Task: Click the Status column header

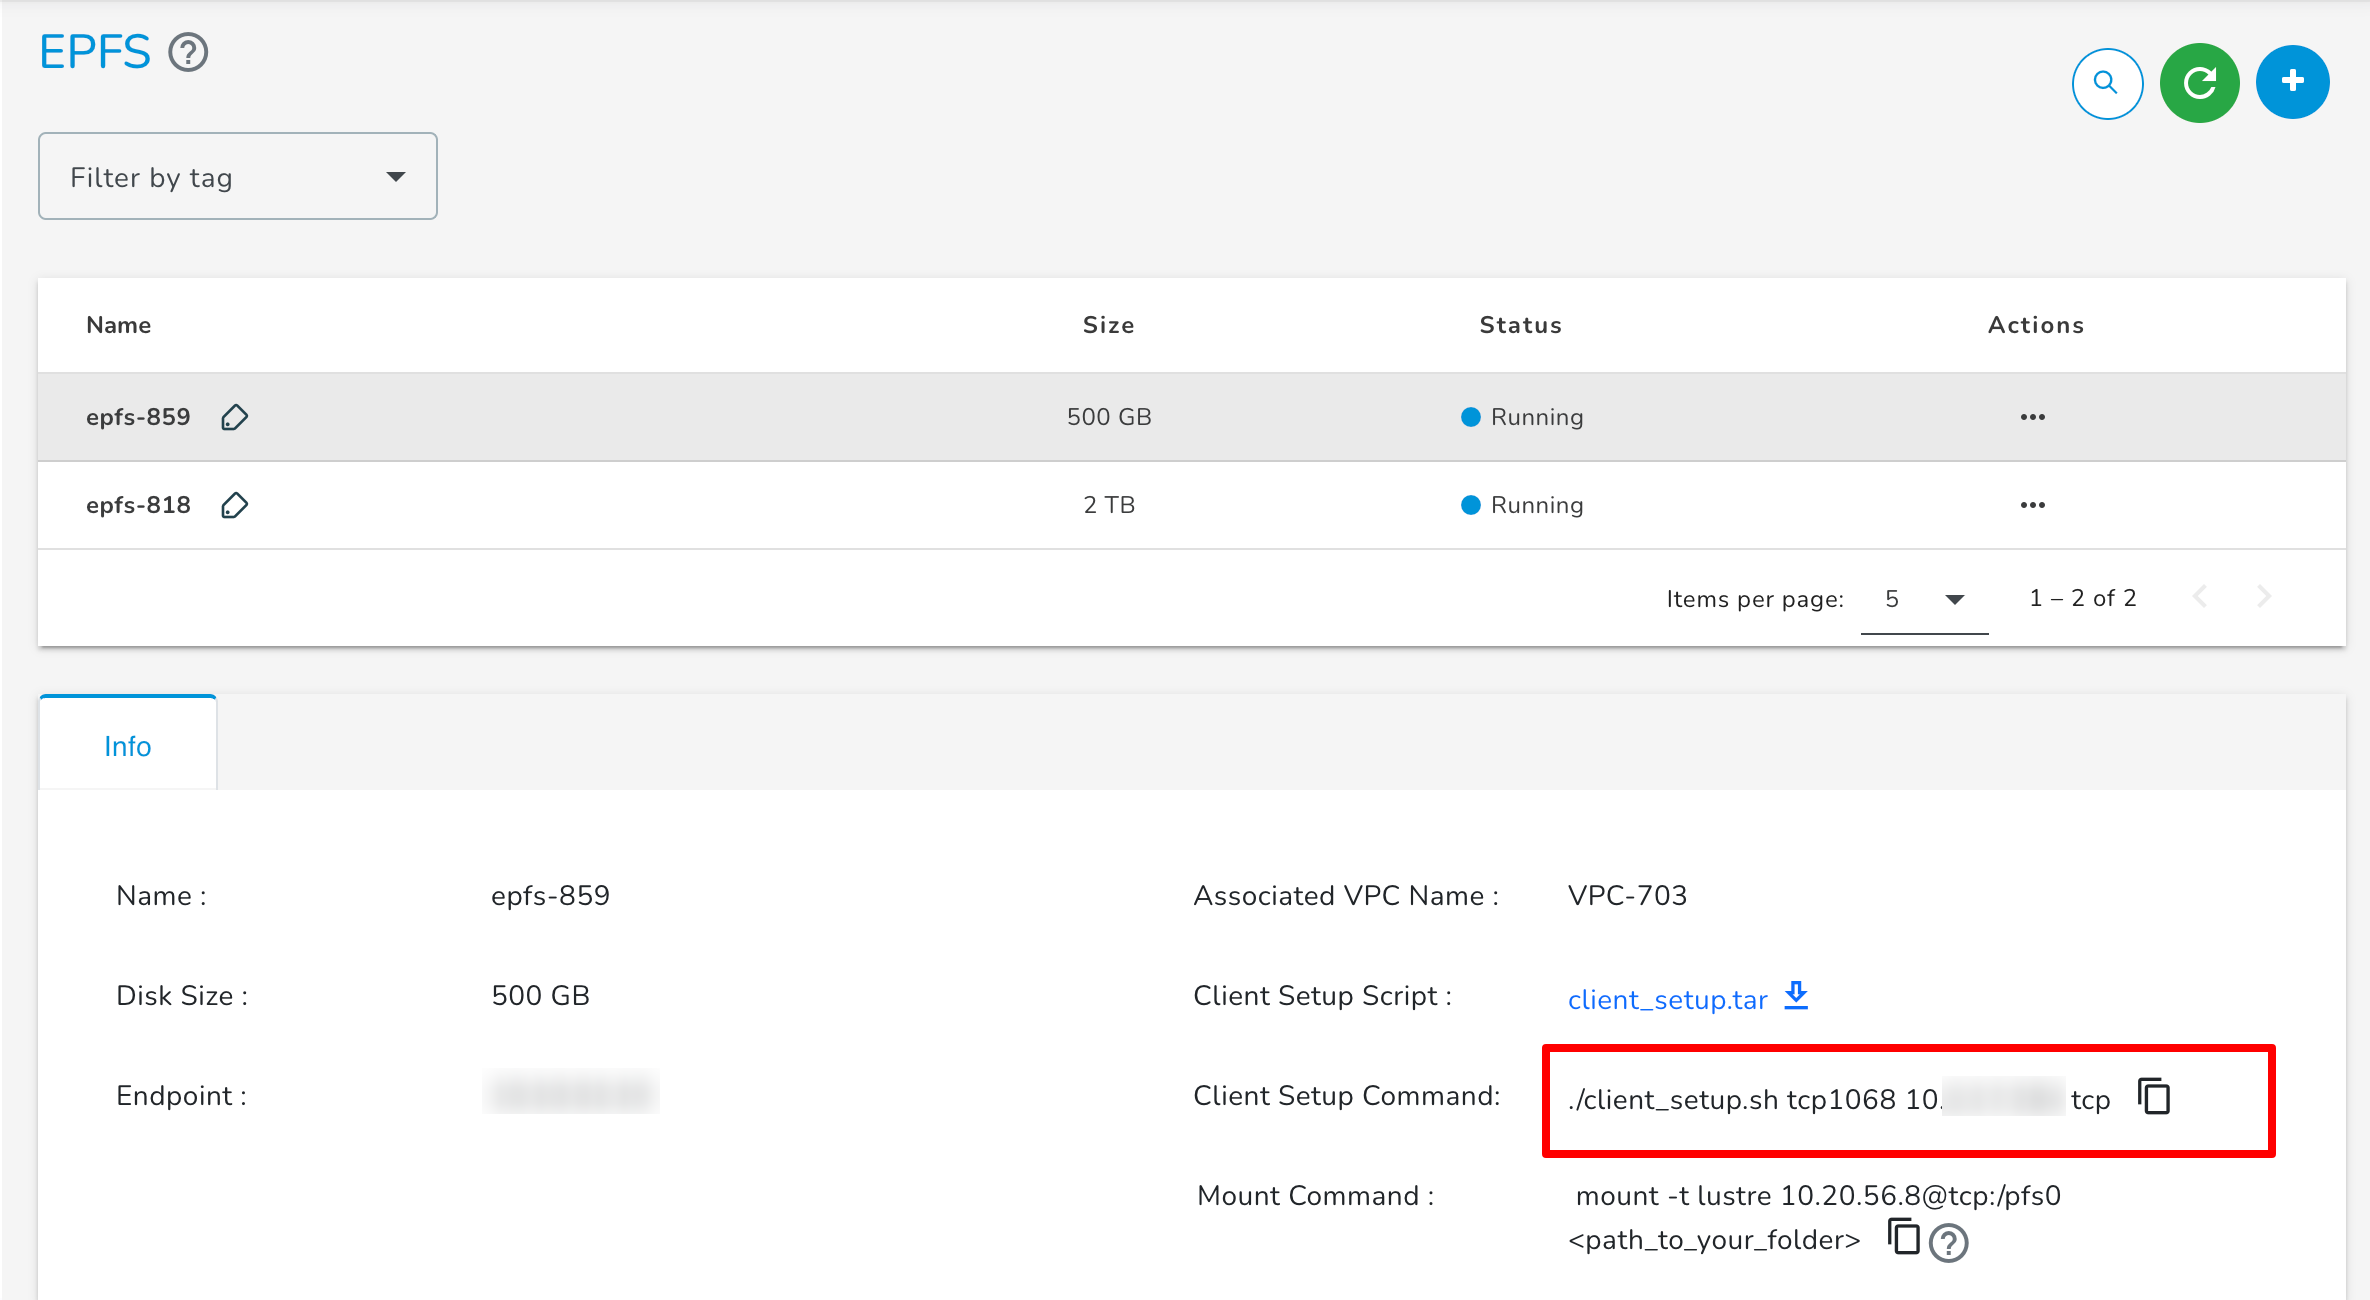Action: coord(1521,325)
